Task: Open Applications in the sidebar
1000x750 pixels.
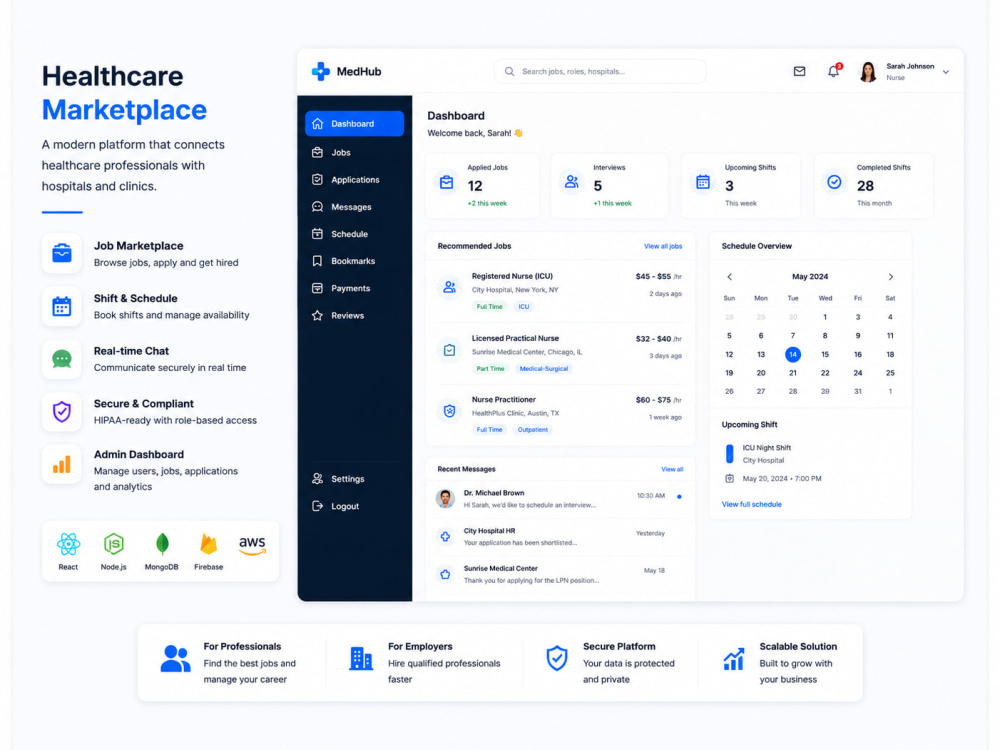Action: [x=355, y=180]
